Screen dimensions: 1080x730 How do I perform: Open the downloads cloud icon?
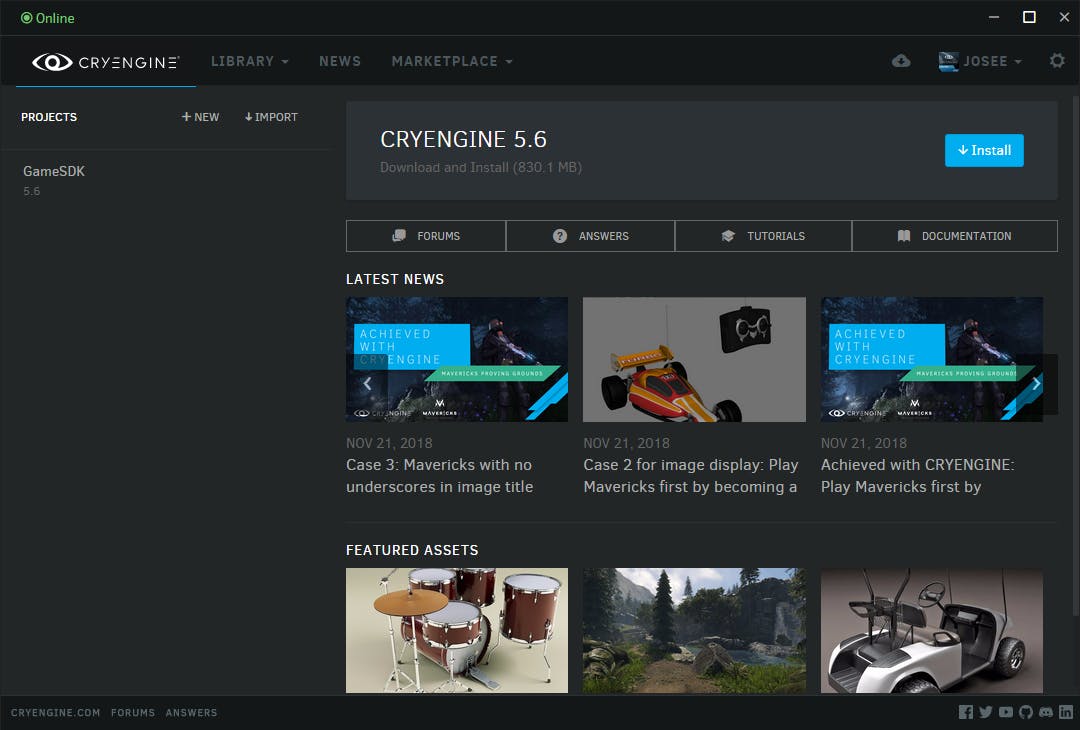point(901,61)
